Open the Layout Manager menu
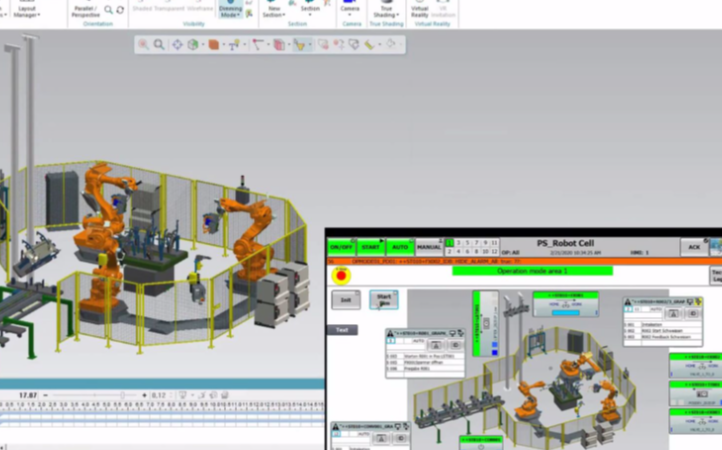 pos(25,11)
